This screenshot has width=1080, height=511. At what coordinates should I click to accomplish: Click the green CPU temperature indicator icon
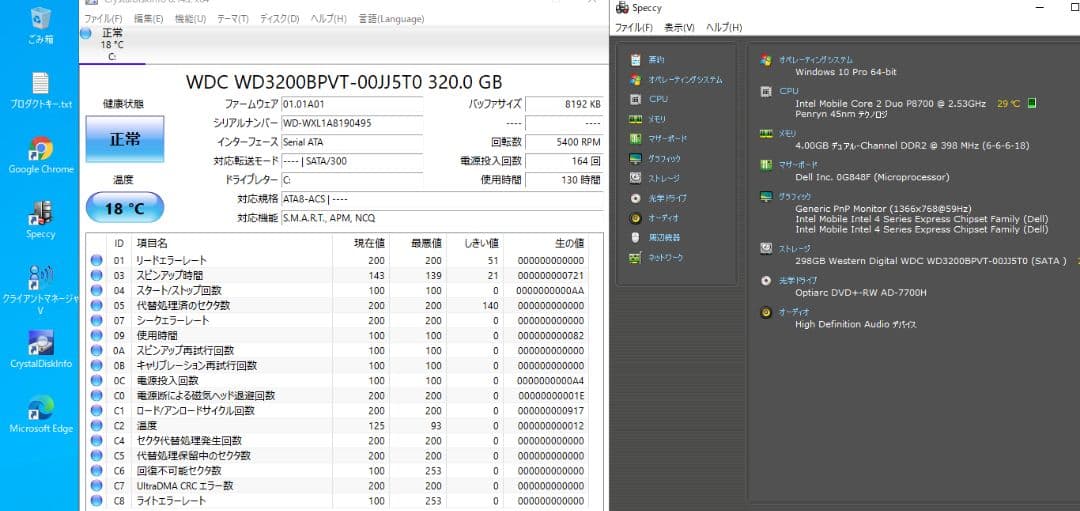(1032, 103)
